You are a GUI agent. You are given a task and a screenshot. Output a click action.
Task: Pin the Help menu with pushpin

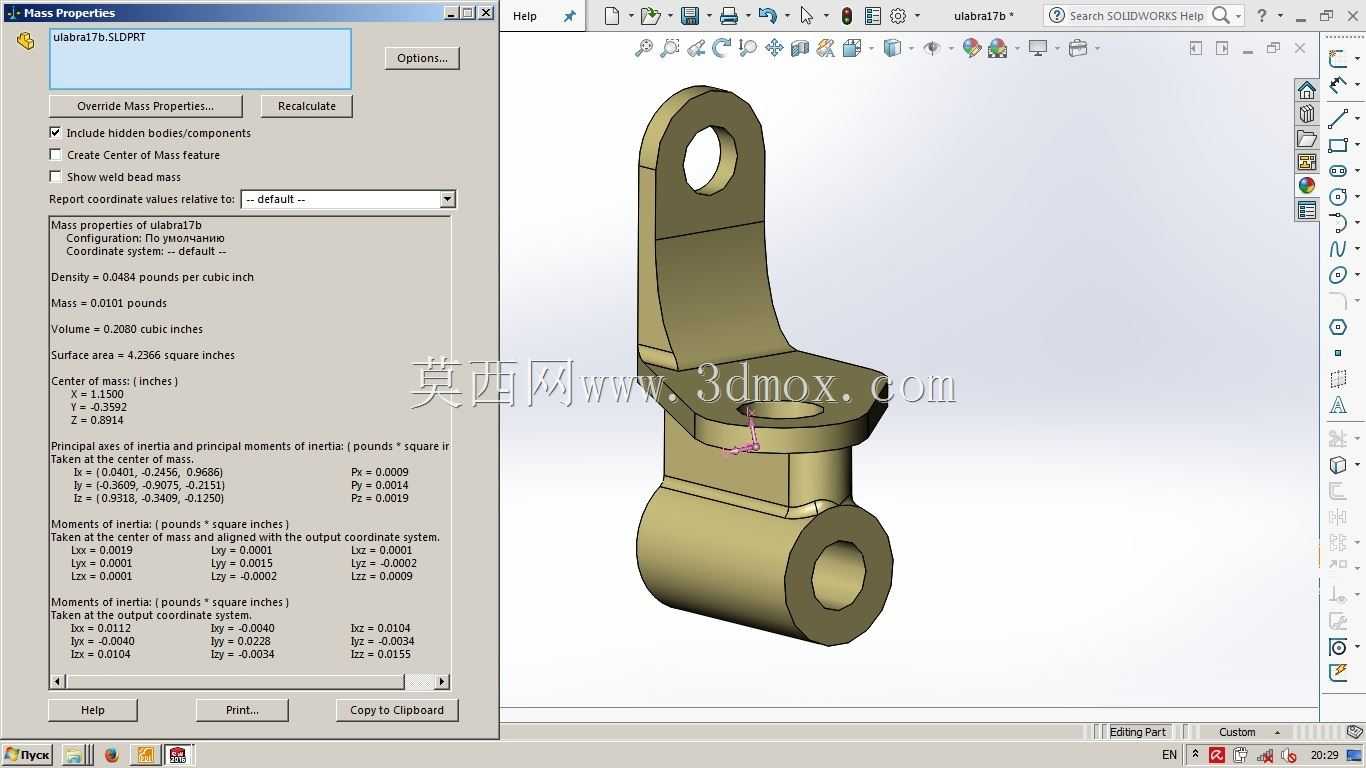tap(570, 16)
